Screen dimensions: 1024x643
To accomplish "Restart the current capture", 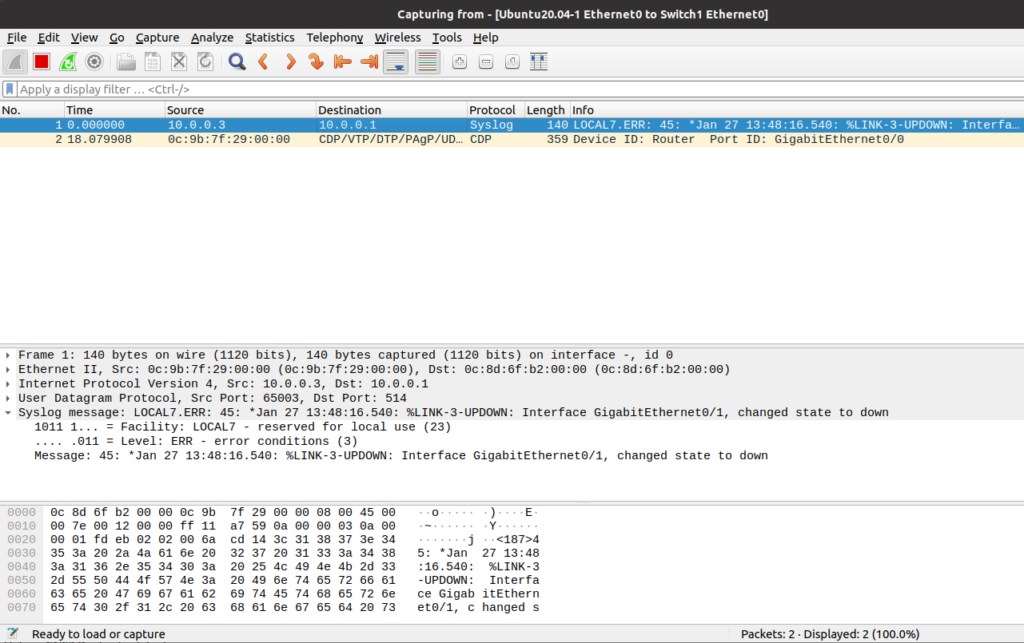I will [x=68, y=62].
